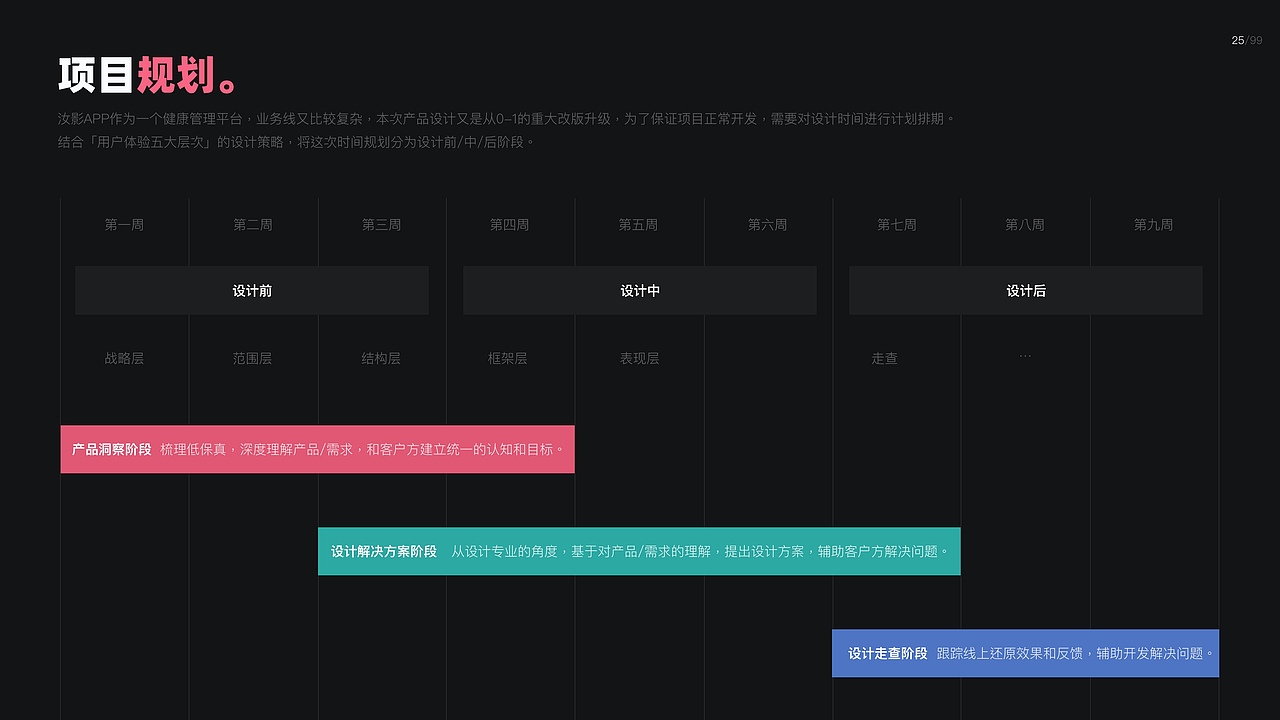Select the 范围层 layer label
Screen dimensions: 1280x720
click(x=252, y=357)
